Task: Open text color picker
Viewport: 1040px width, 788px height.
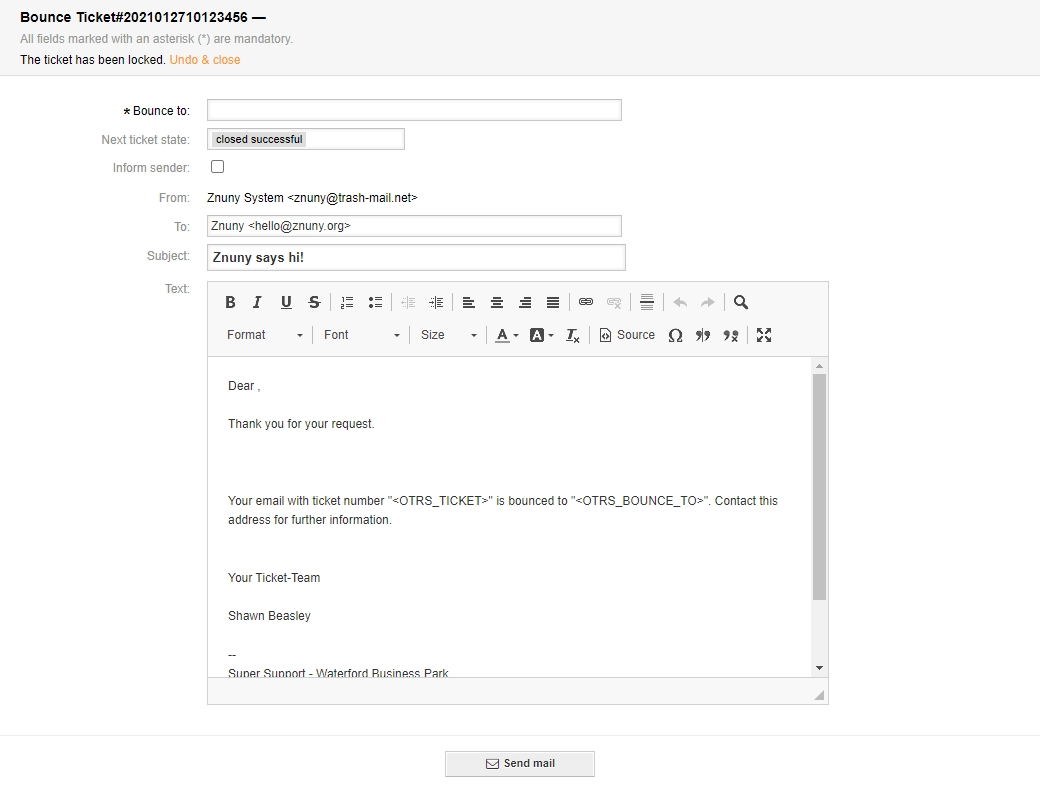Action: tap(506, 335)
